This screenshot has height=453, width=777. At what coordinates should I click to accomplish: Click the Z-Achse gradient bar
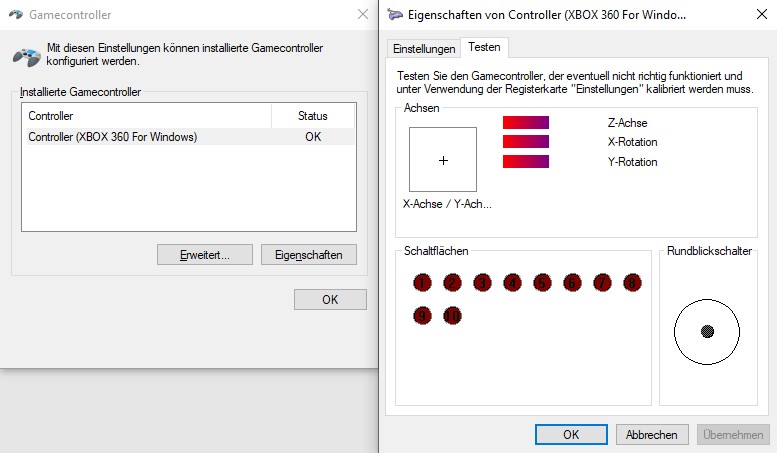click(x=526, y=122)
